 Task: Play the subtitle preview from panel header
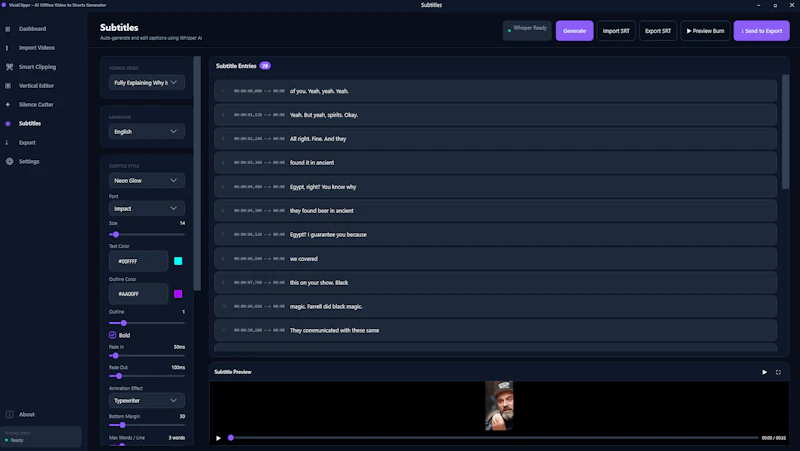tap(764, 372)
